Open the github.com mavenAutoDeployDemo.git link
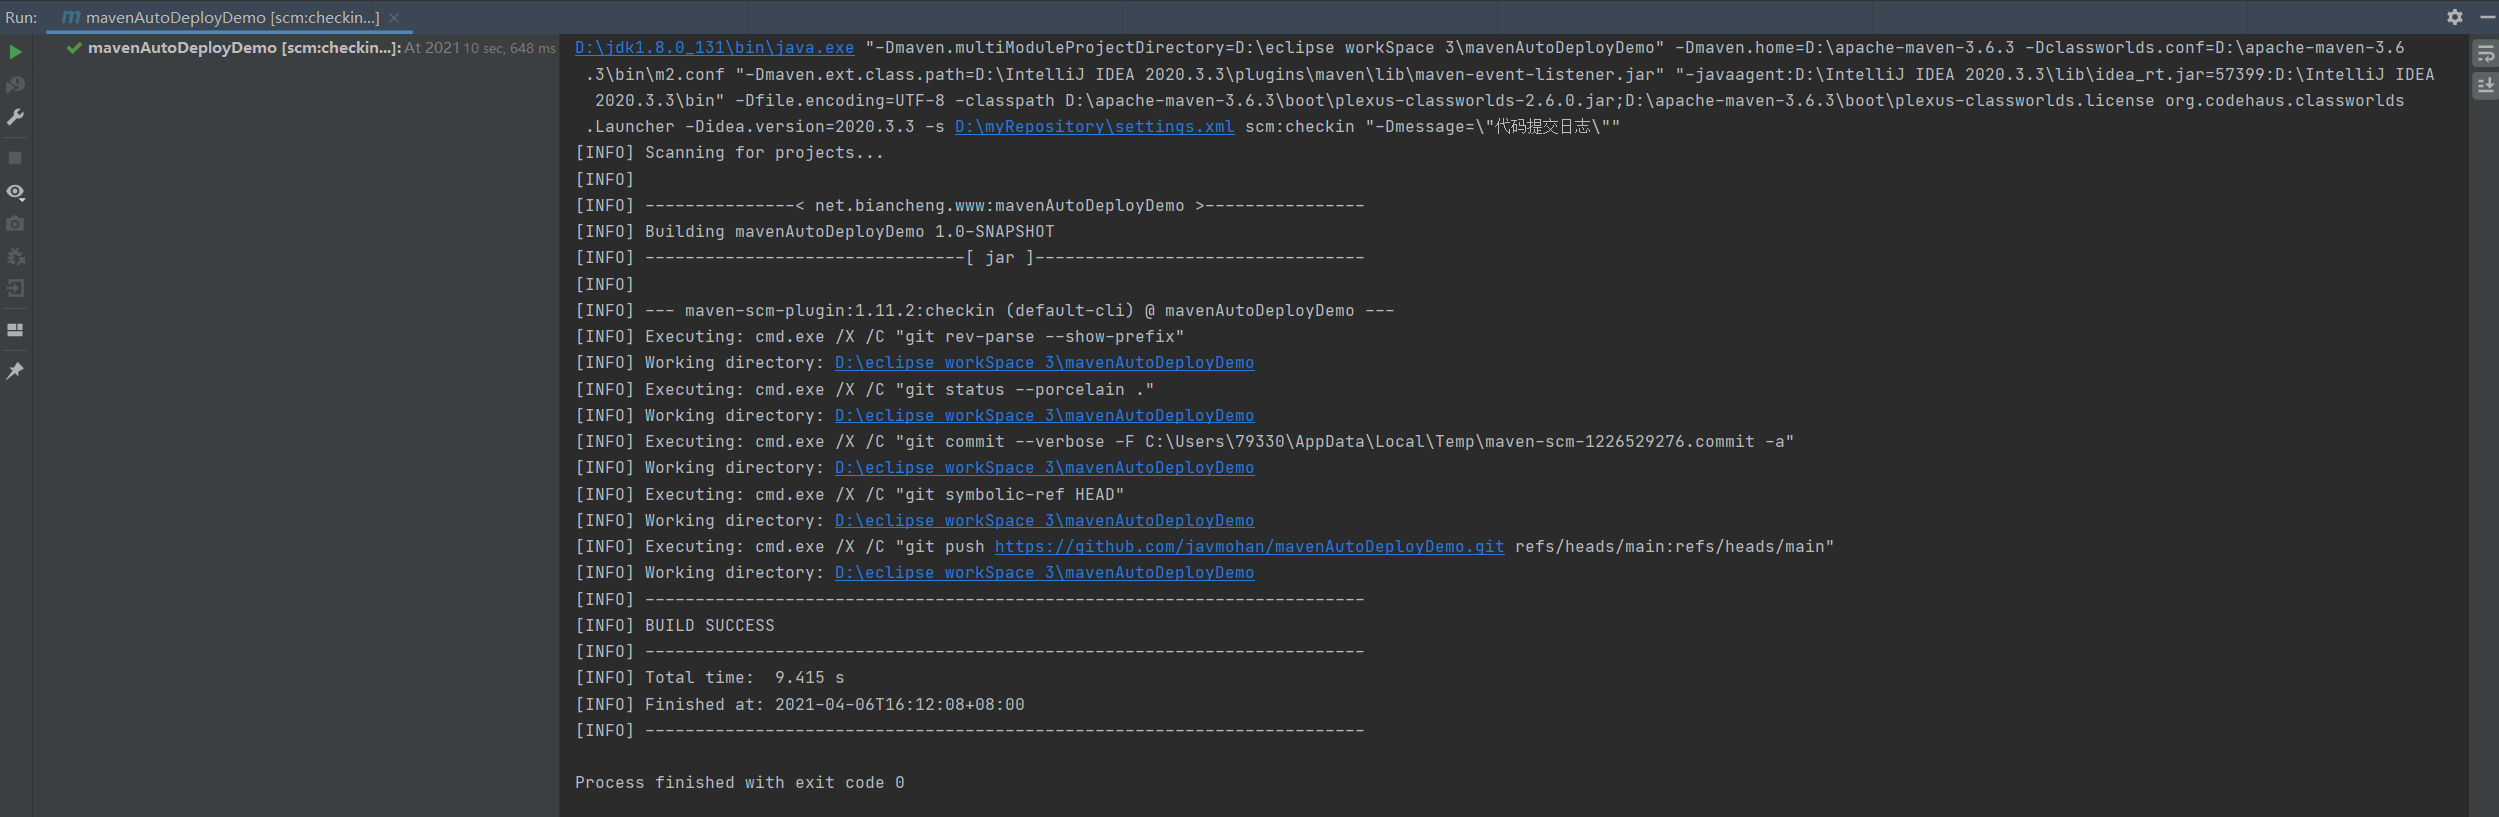 [1249, 547]
